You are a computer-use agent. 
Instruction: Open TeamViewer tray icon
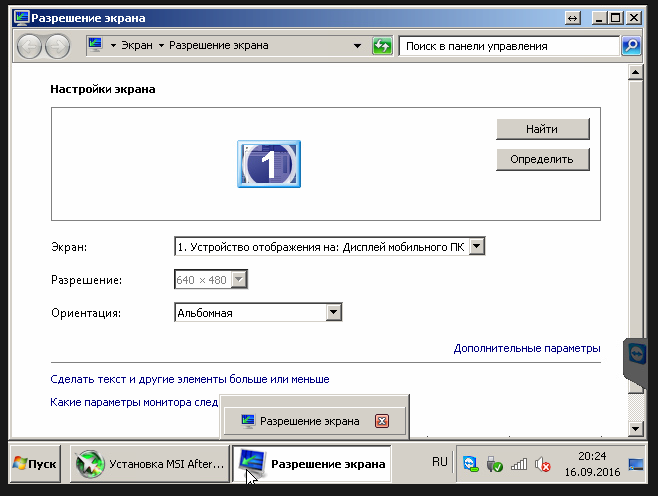point(469,464)
